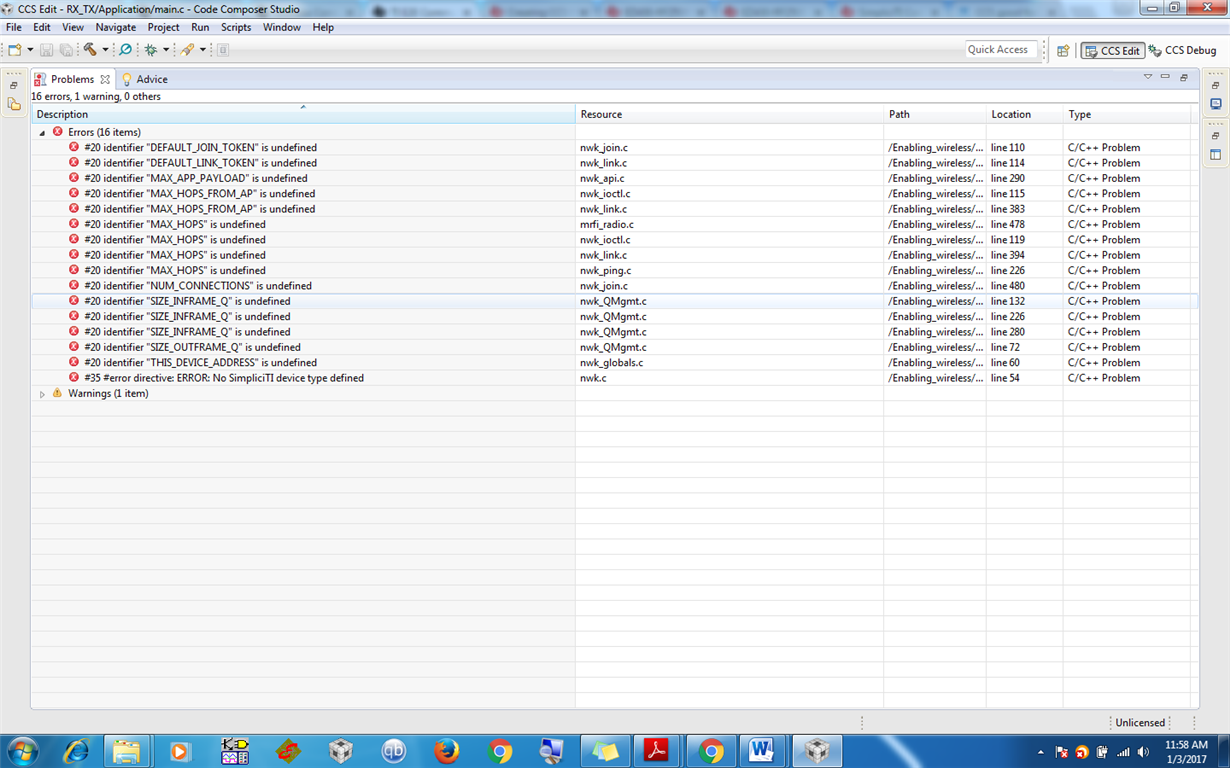Open the Run menu
Screen dimensions: 1230x768
click(200, 27)
